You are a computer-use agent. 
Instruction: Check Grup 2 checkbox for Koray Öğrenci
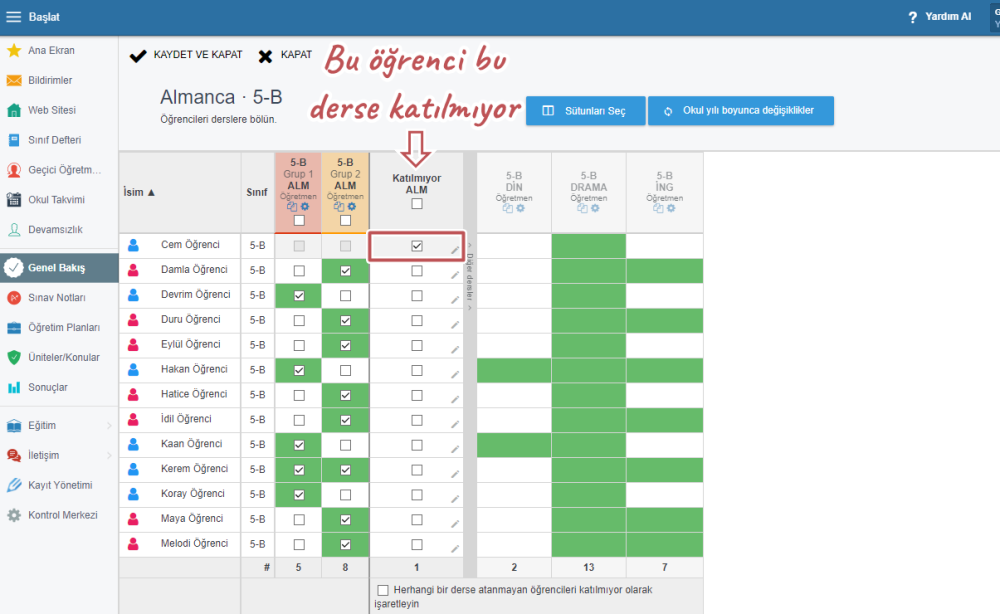point(346,495)
